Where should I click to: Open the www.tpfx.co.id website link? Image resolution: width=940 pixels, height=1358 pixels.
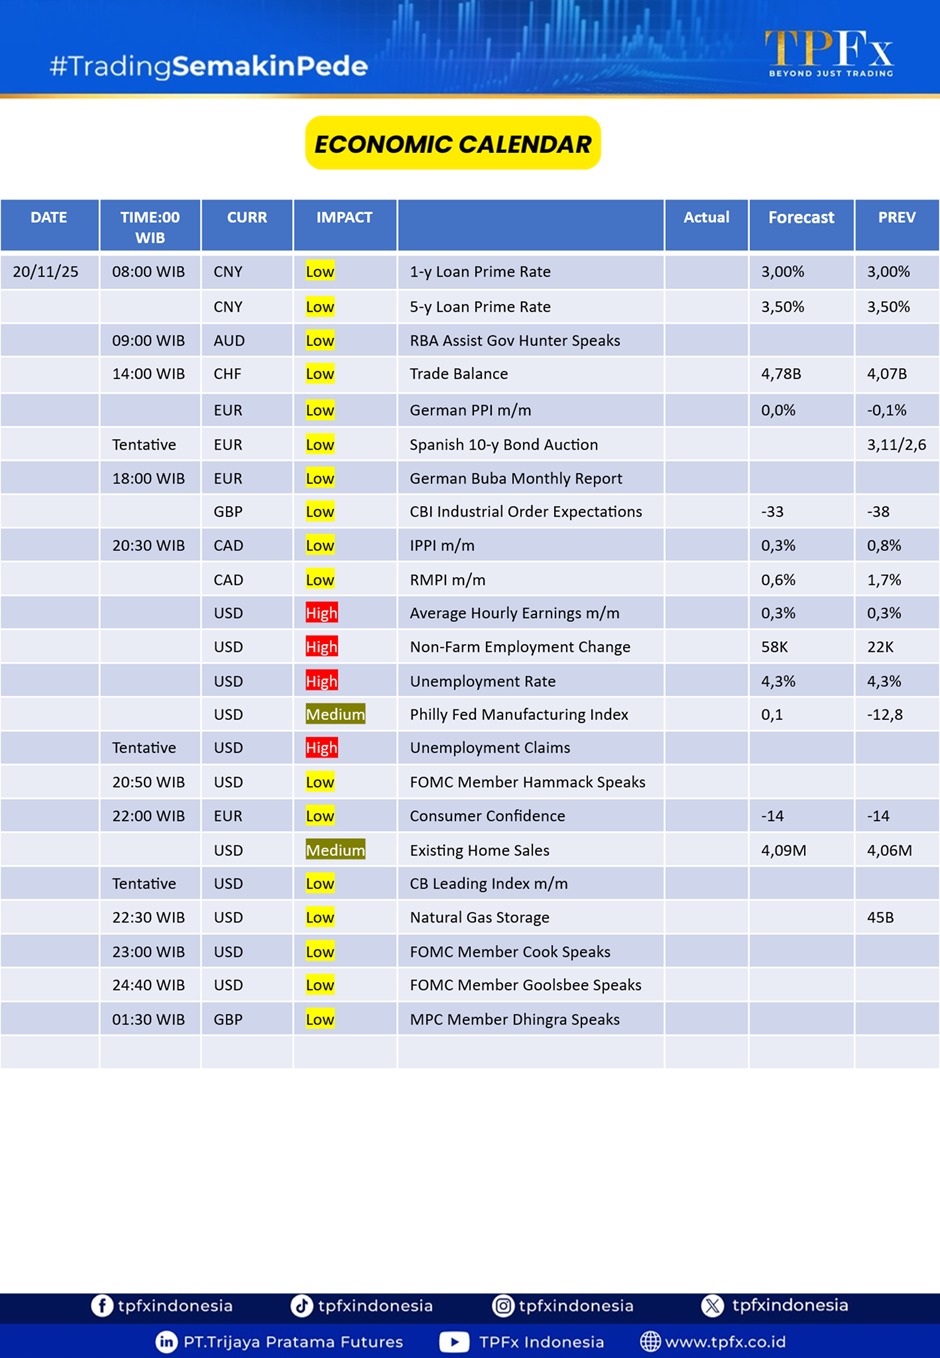click(725, 1342)
